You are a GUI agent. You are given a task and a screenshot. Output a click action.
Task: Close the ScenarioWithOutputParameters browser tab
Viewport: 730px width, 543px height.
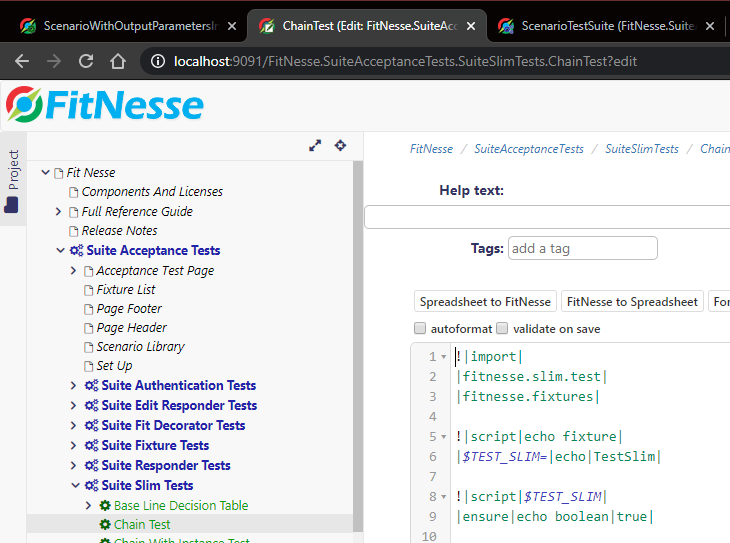pyautogui.click(x=232, y=26)
